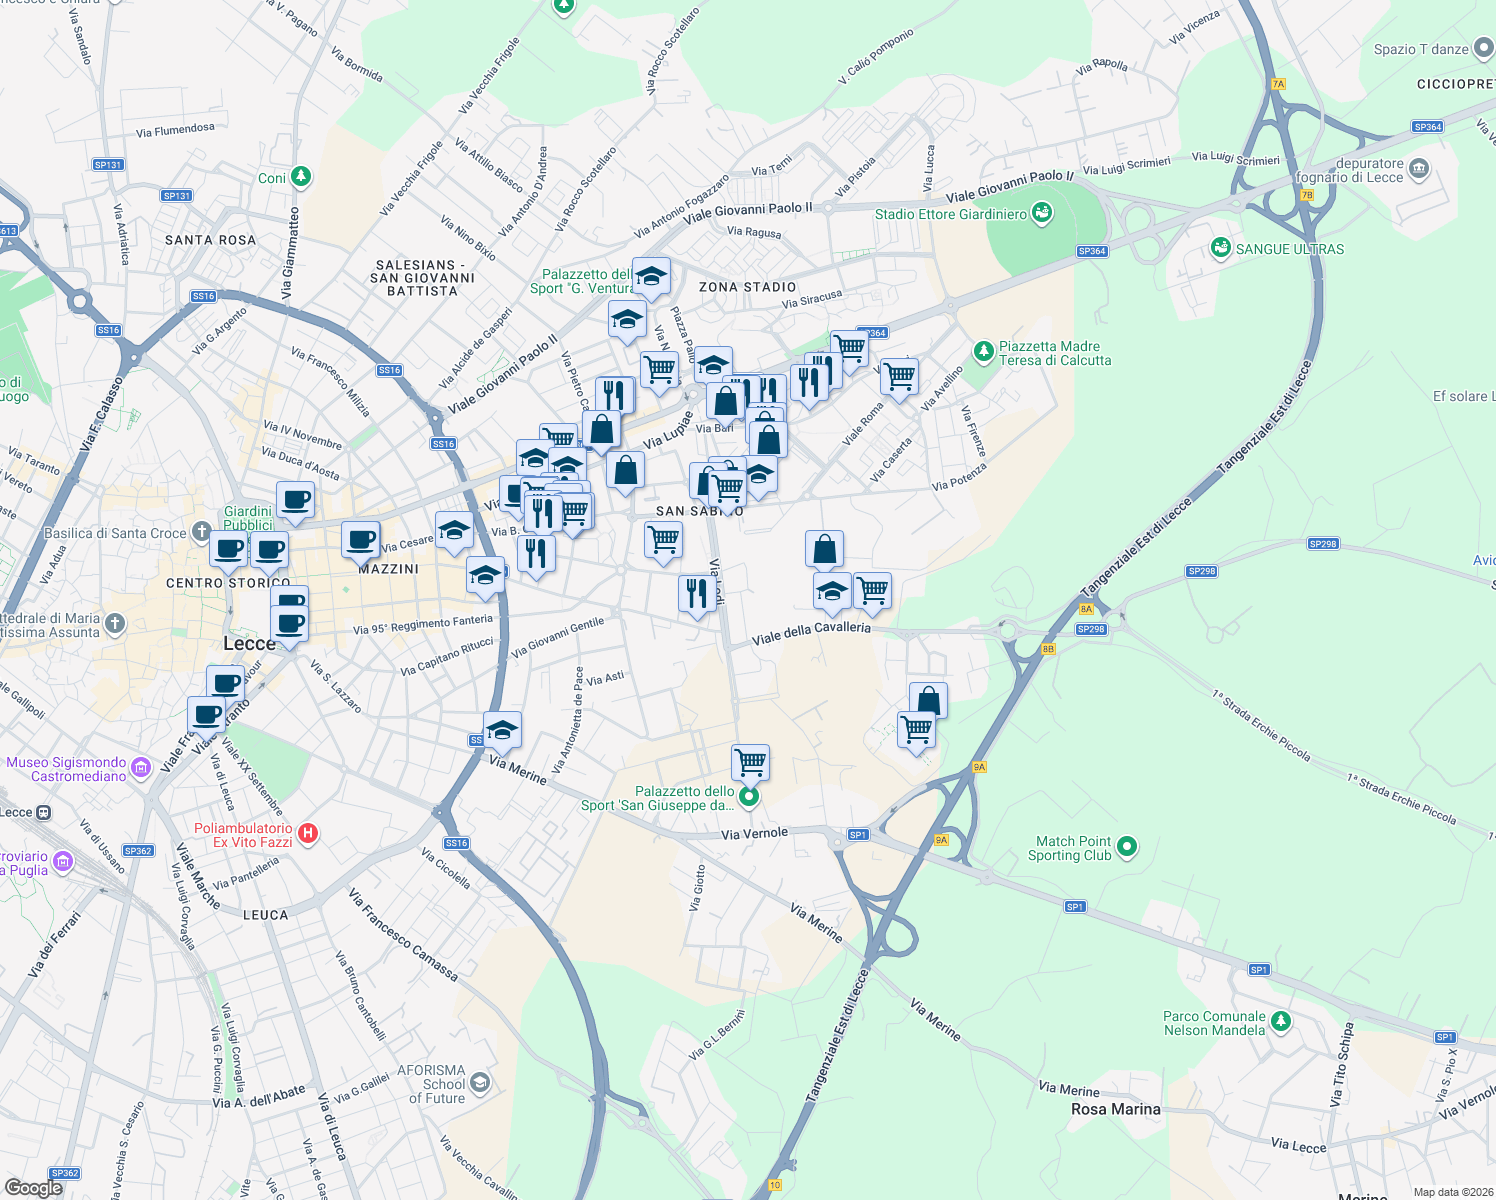This screenshot has width=1496, height=1200.
Task: Click the SS16 highway shield near Via Merine
Action: pyautogui.click(x=471, y=741)
